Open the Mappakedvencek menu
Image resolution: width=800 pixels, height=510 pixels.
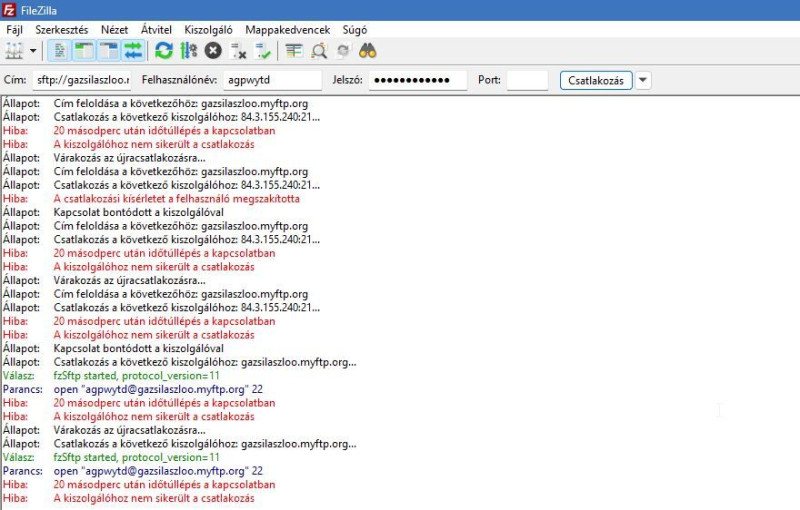point(287,30)
